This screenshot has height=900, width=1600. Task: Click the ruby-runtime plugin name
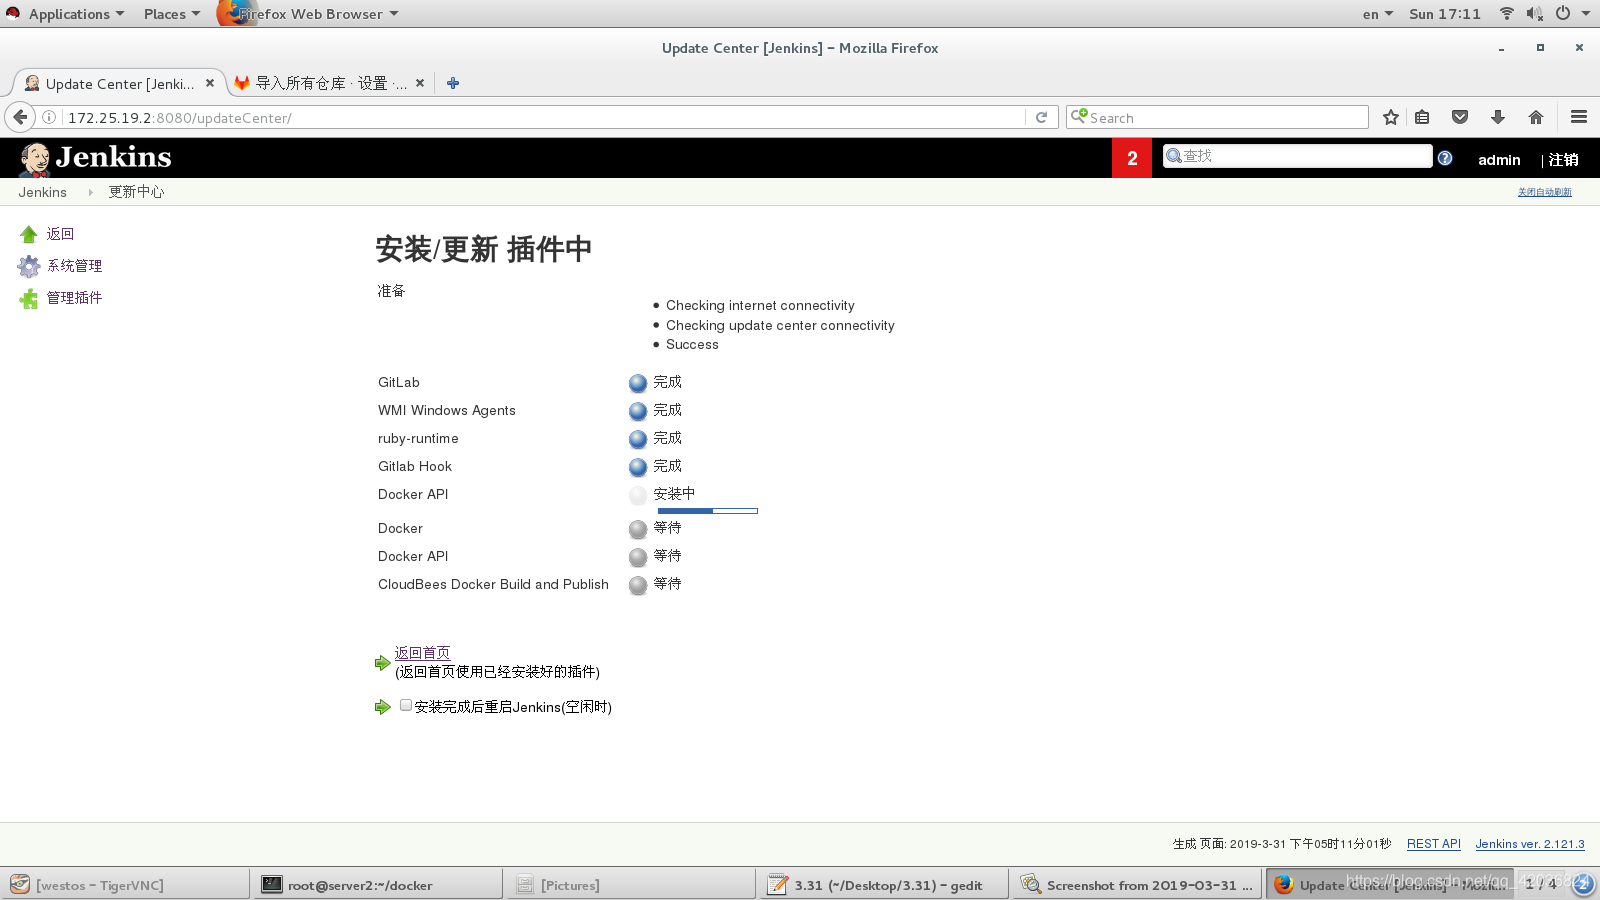pyautogui.click(x=418, y=438)
